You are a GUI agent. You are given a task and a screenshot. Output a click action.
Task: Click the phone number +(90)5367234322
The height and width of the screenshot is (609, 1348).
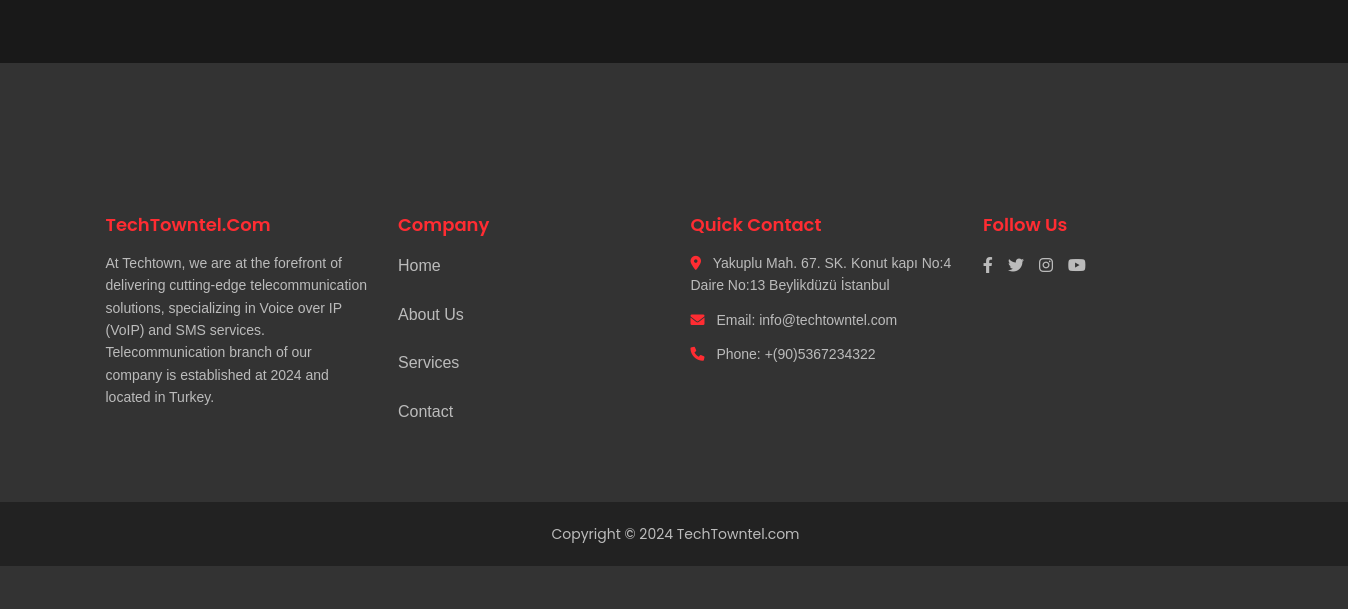[x=820, y=354]
